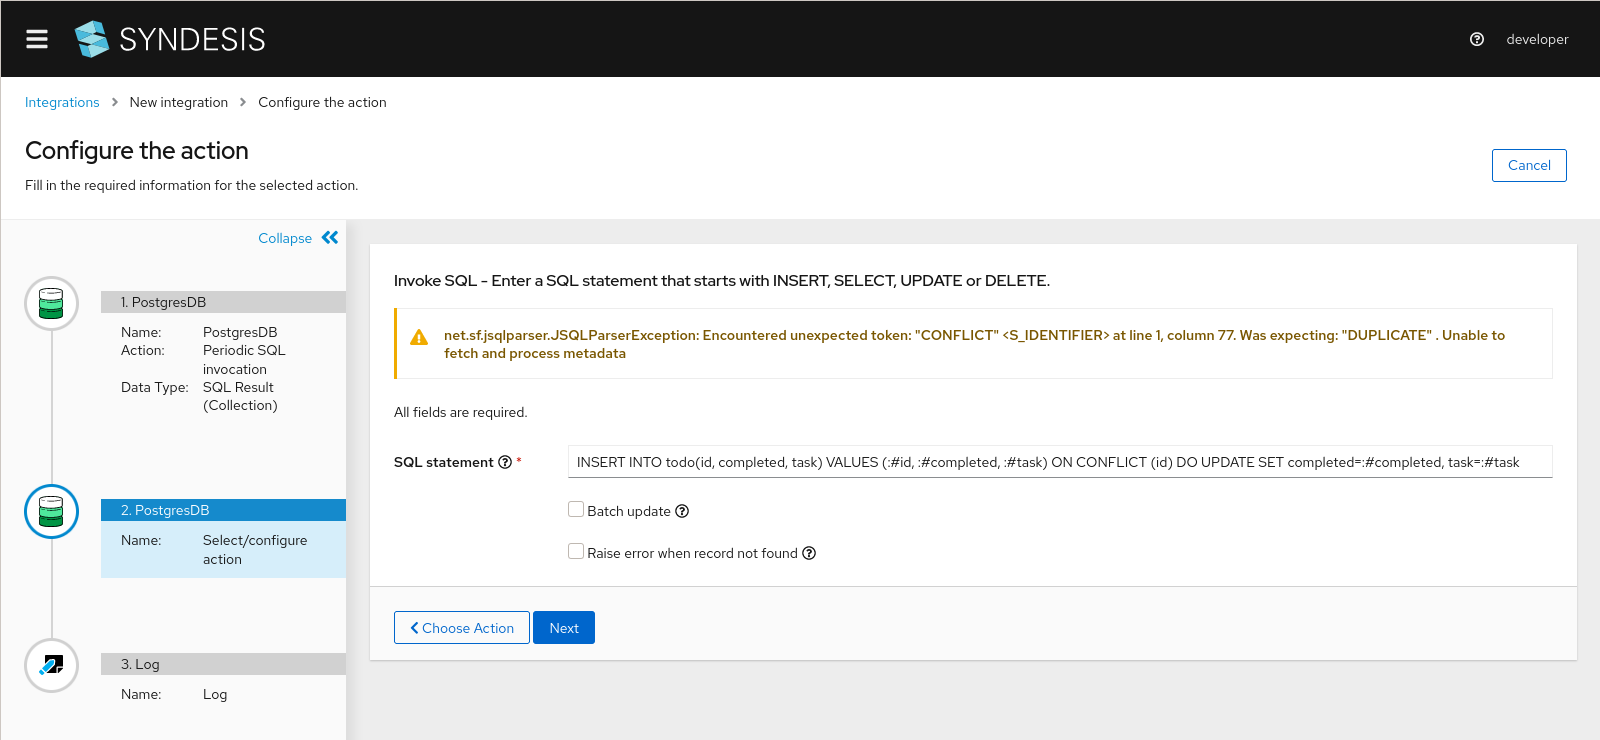Click the warning triangle icon
This screenshot has width=1600, height=740.
419,338
